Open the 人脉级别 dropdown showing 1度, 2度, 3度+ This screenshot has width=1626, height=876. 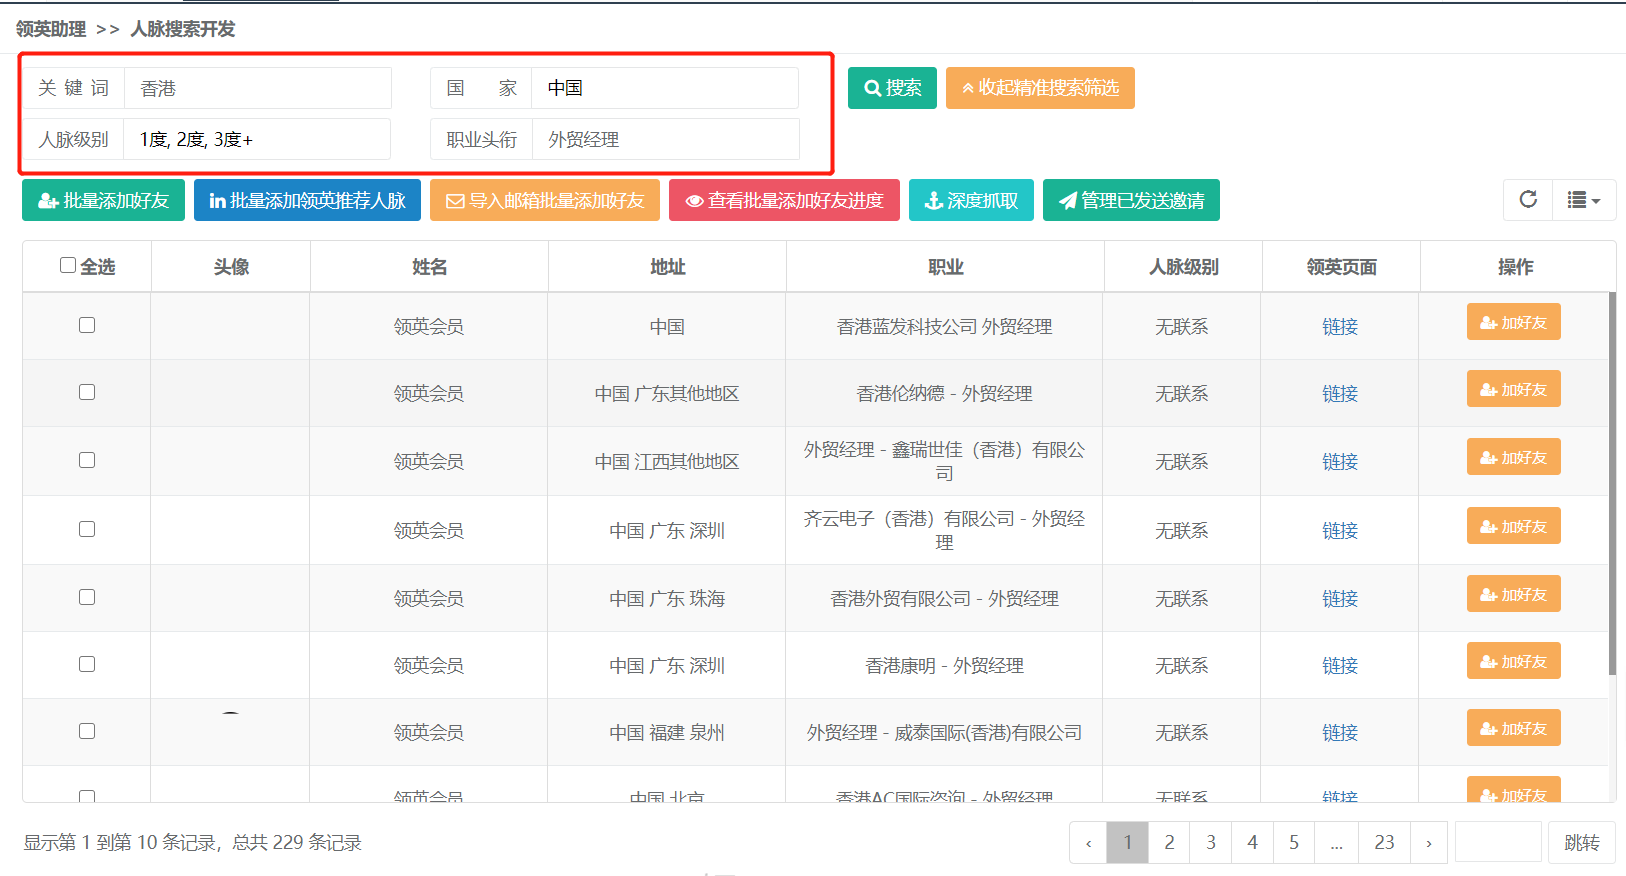(x=257, y=139)
